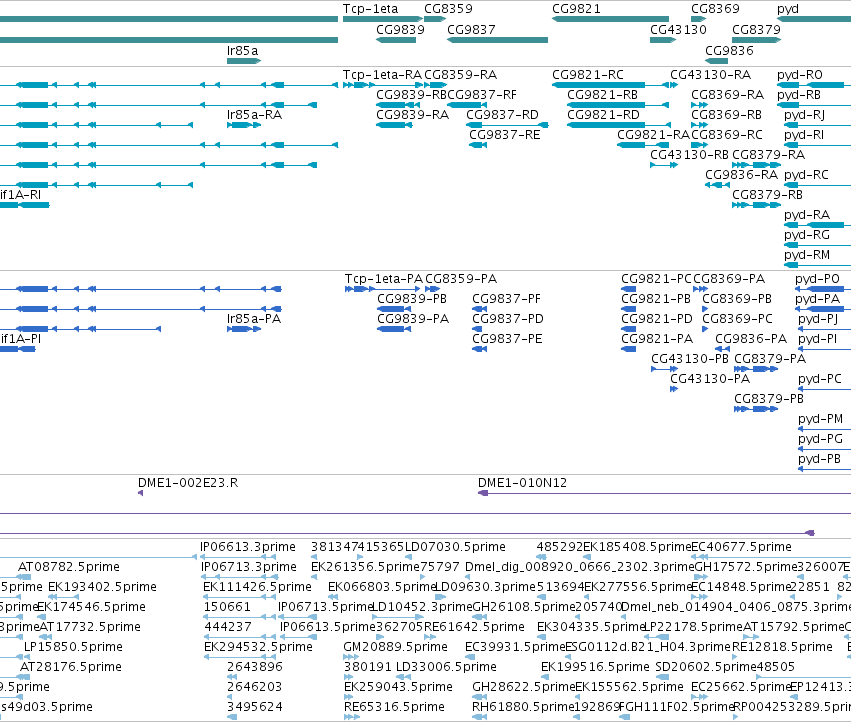Click EST label IP06613.3prime

248,547
